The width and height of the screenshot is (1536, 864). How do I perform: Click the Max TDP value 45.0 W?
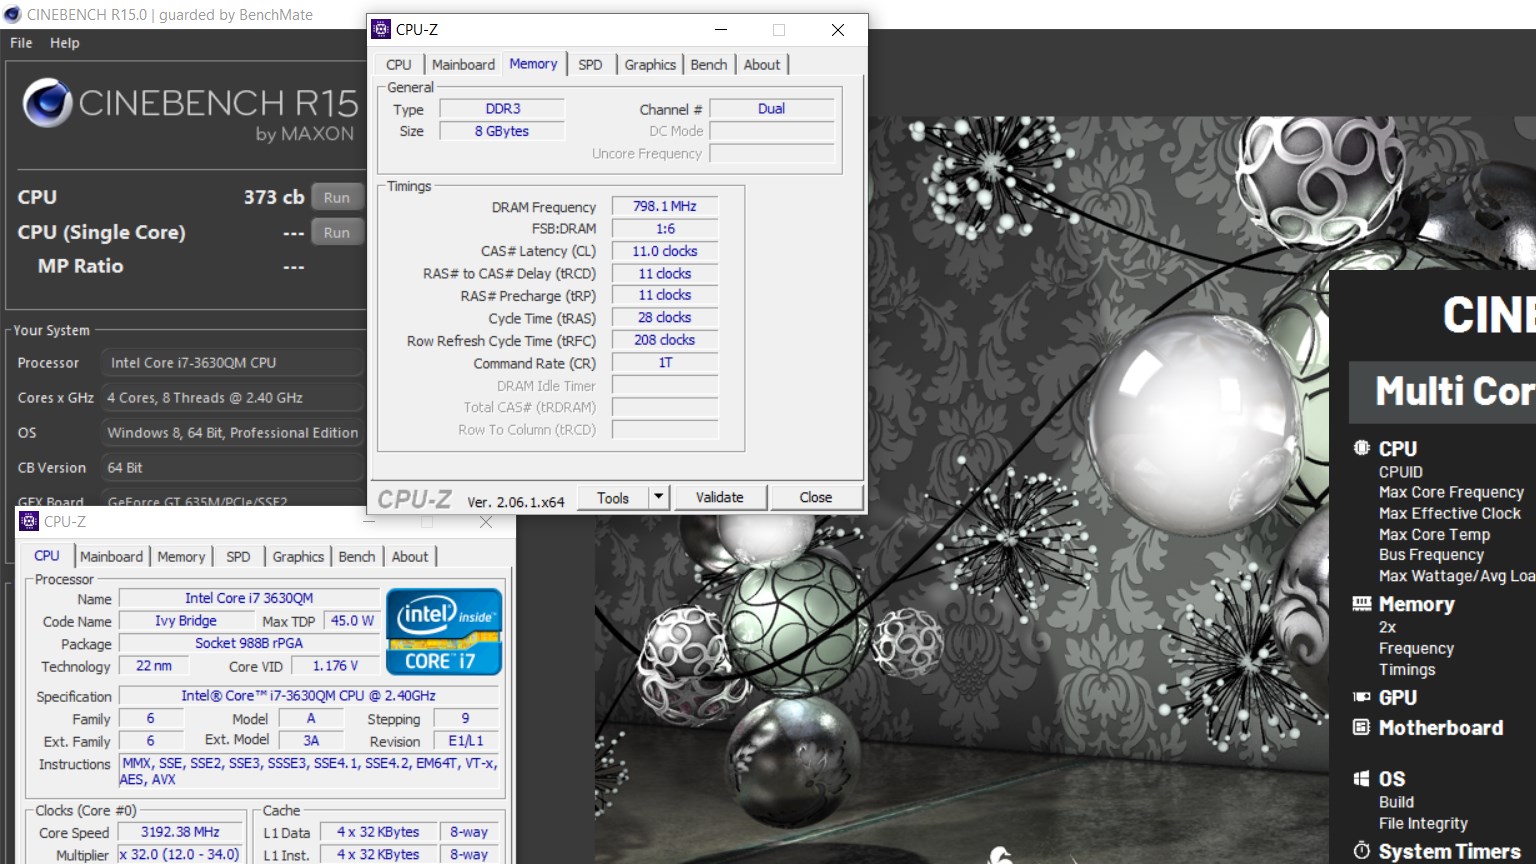point(352,620)
